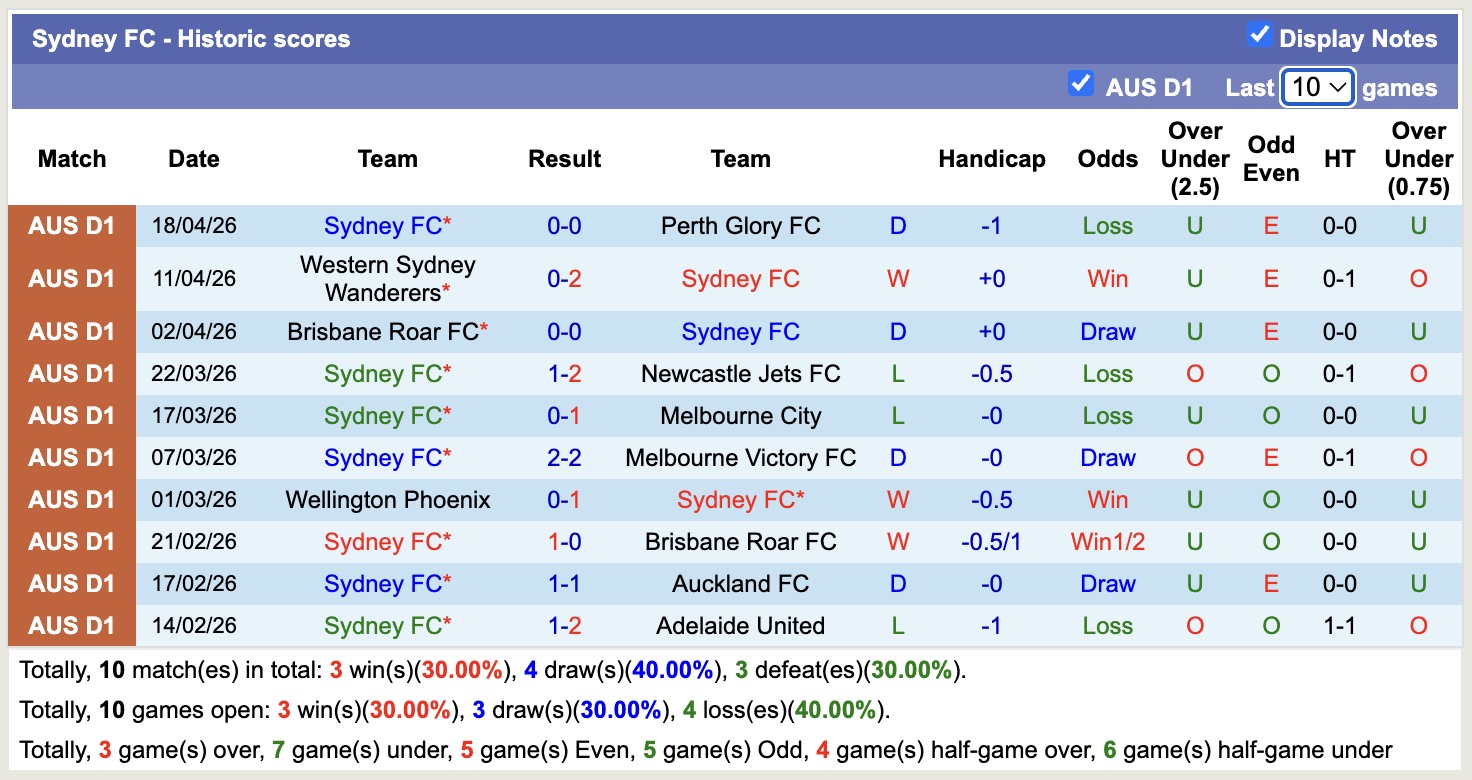Open Melbourne City team link
Viewport: 1472px width, 780px height.
click(x=741, y=416)
